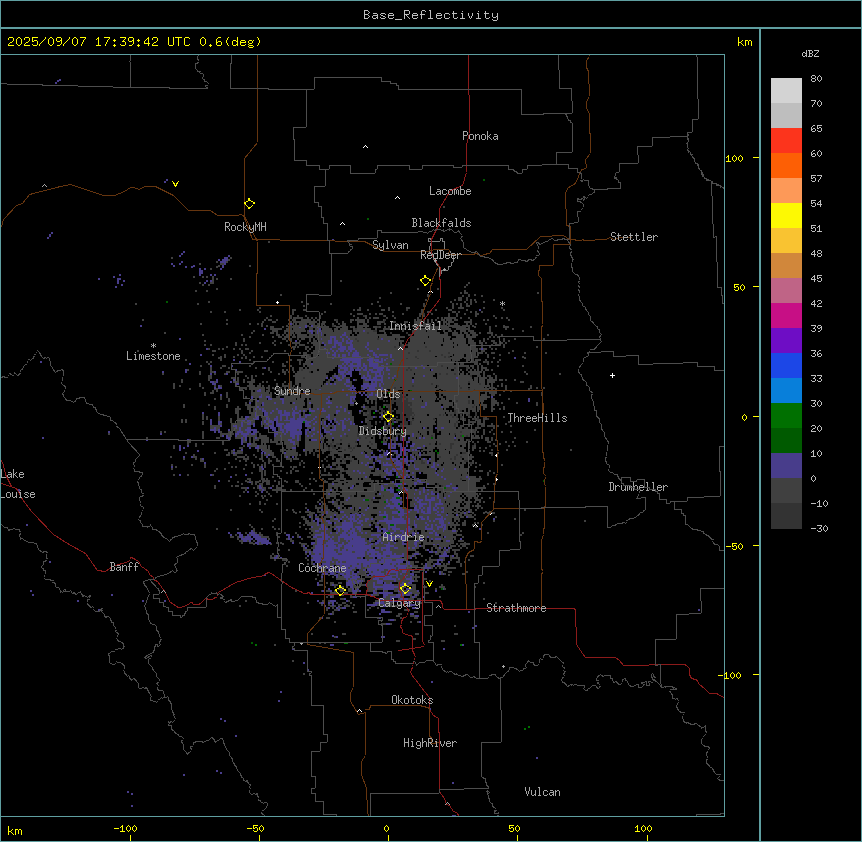Click the km label at top right
The height and width of the screenshot is (842, 862).
[x=745, y=42]
